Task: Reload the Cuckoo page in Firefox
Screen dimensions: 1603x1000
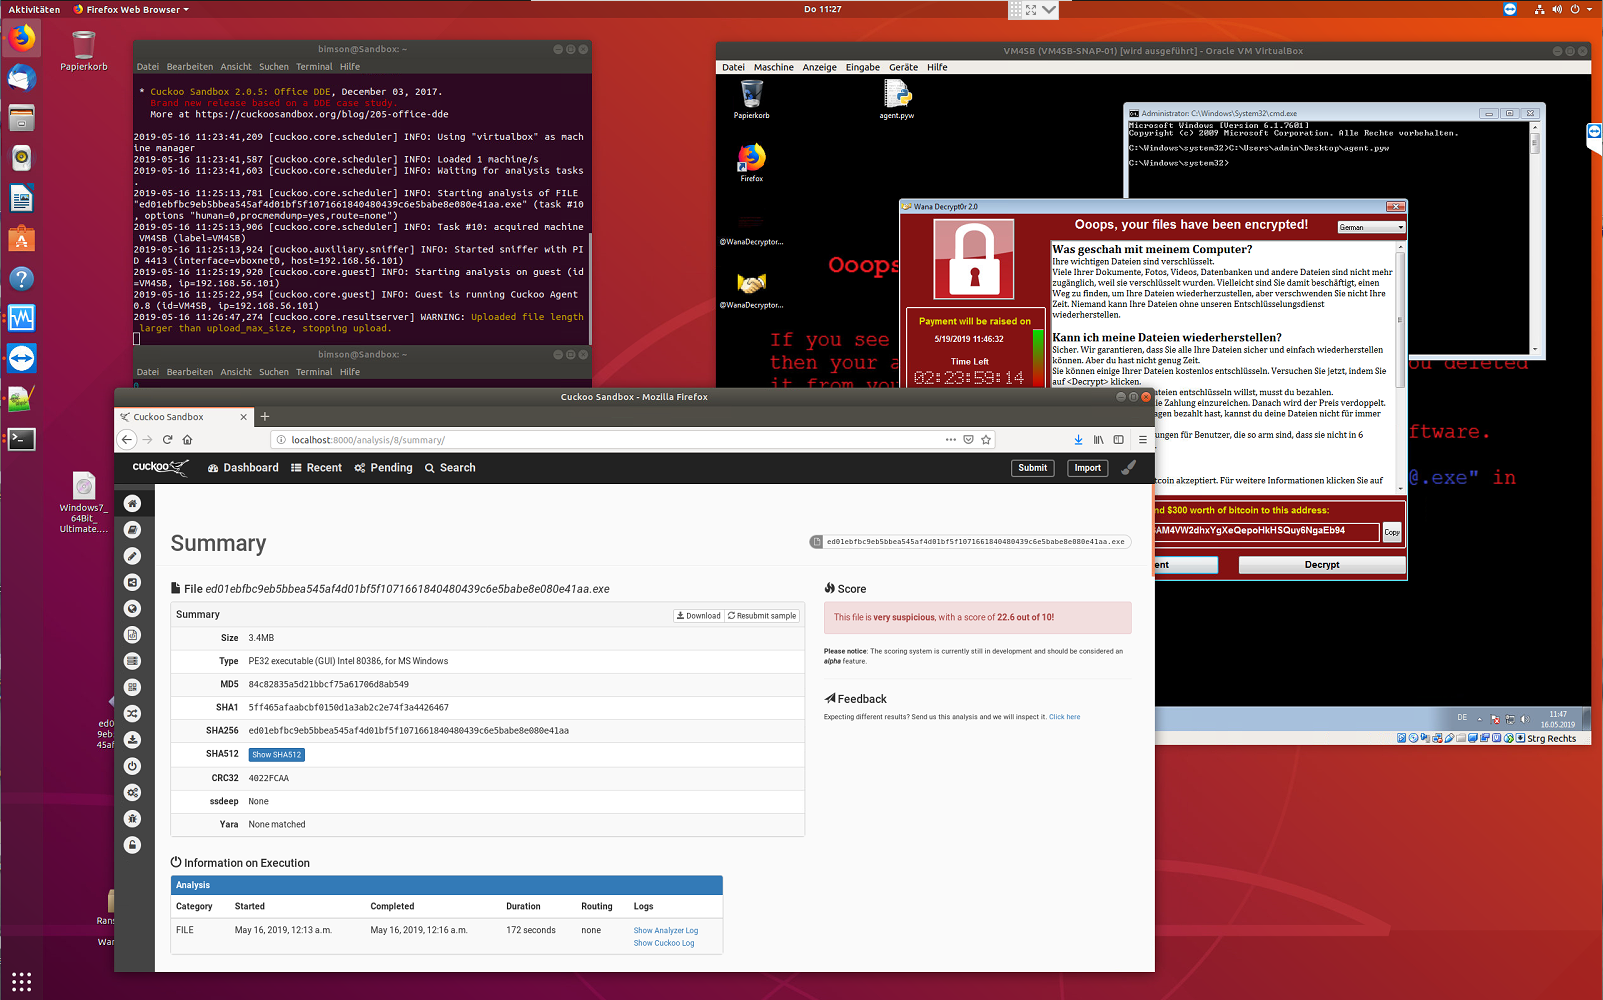Action: pos(167,440)
